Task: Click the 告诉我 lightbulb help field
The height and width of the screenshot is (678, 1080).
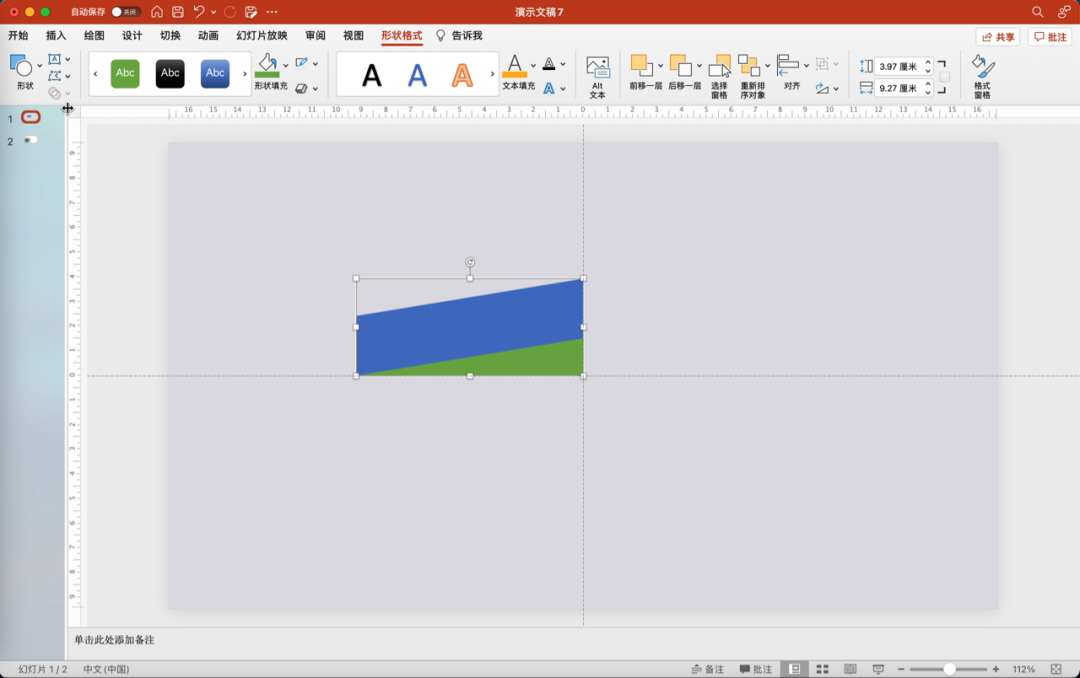Action: (x=459, y=35)
